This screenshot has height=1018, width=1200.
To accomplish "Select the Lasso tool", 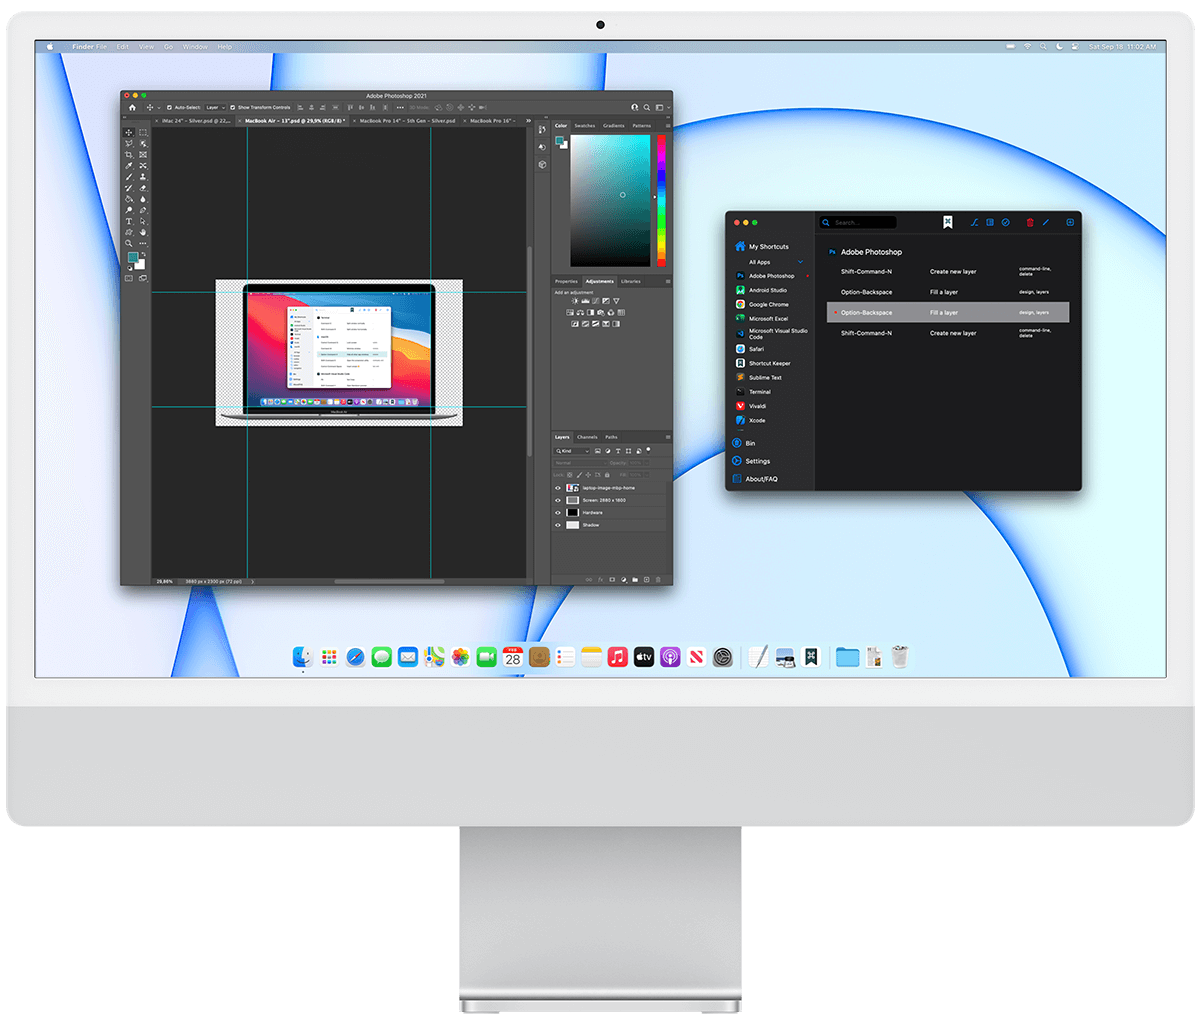I will [x=129, y=144].
